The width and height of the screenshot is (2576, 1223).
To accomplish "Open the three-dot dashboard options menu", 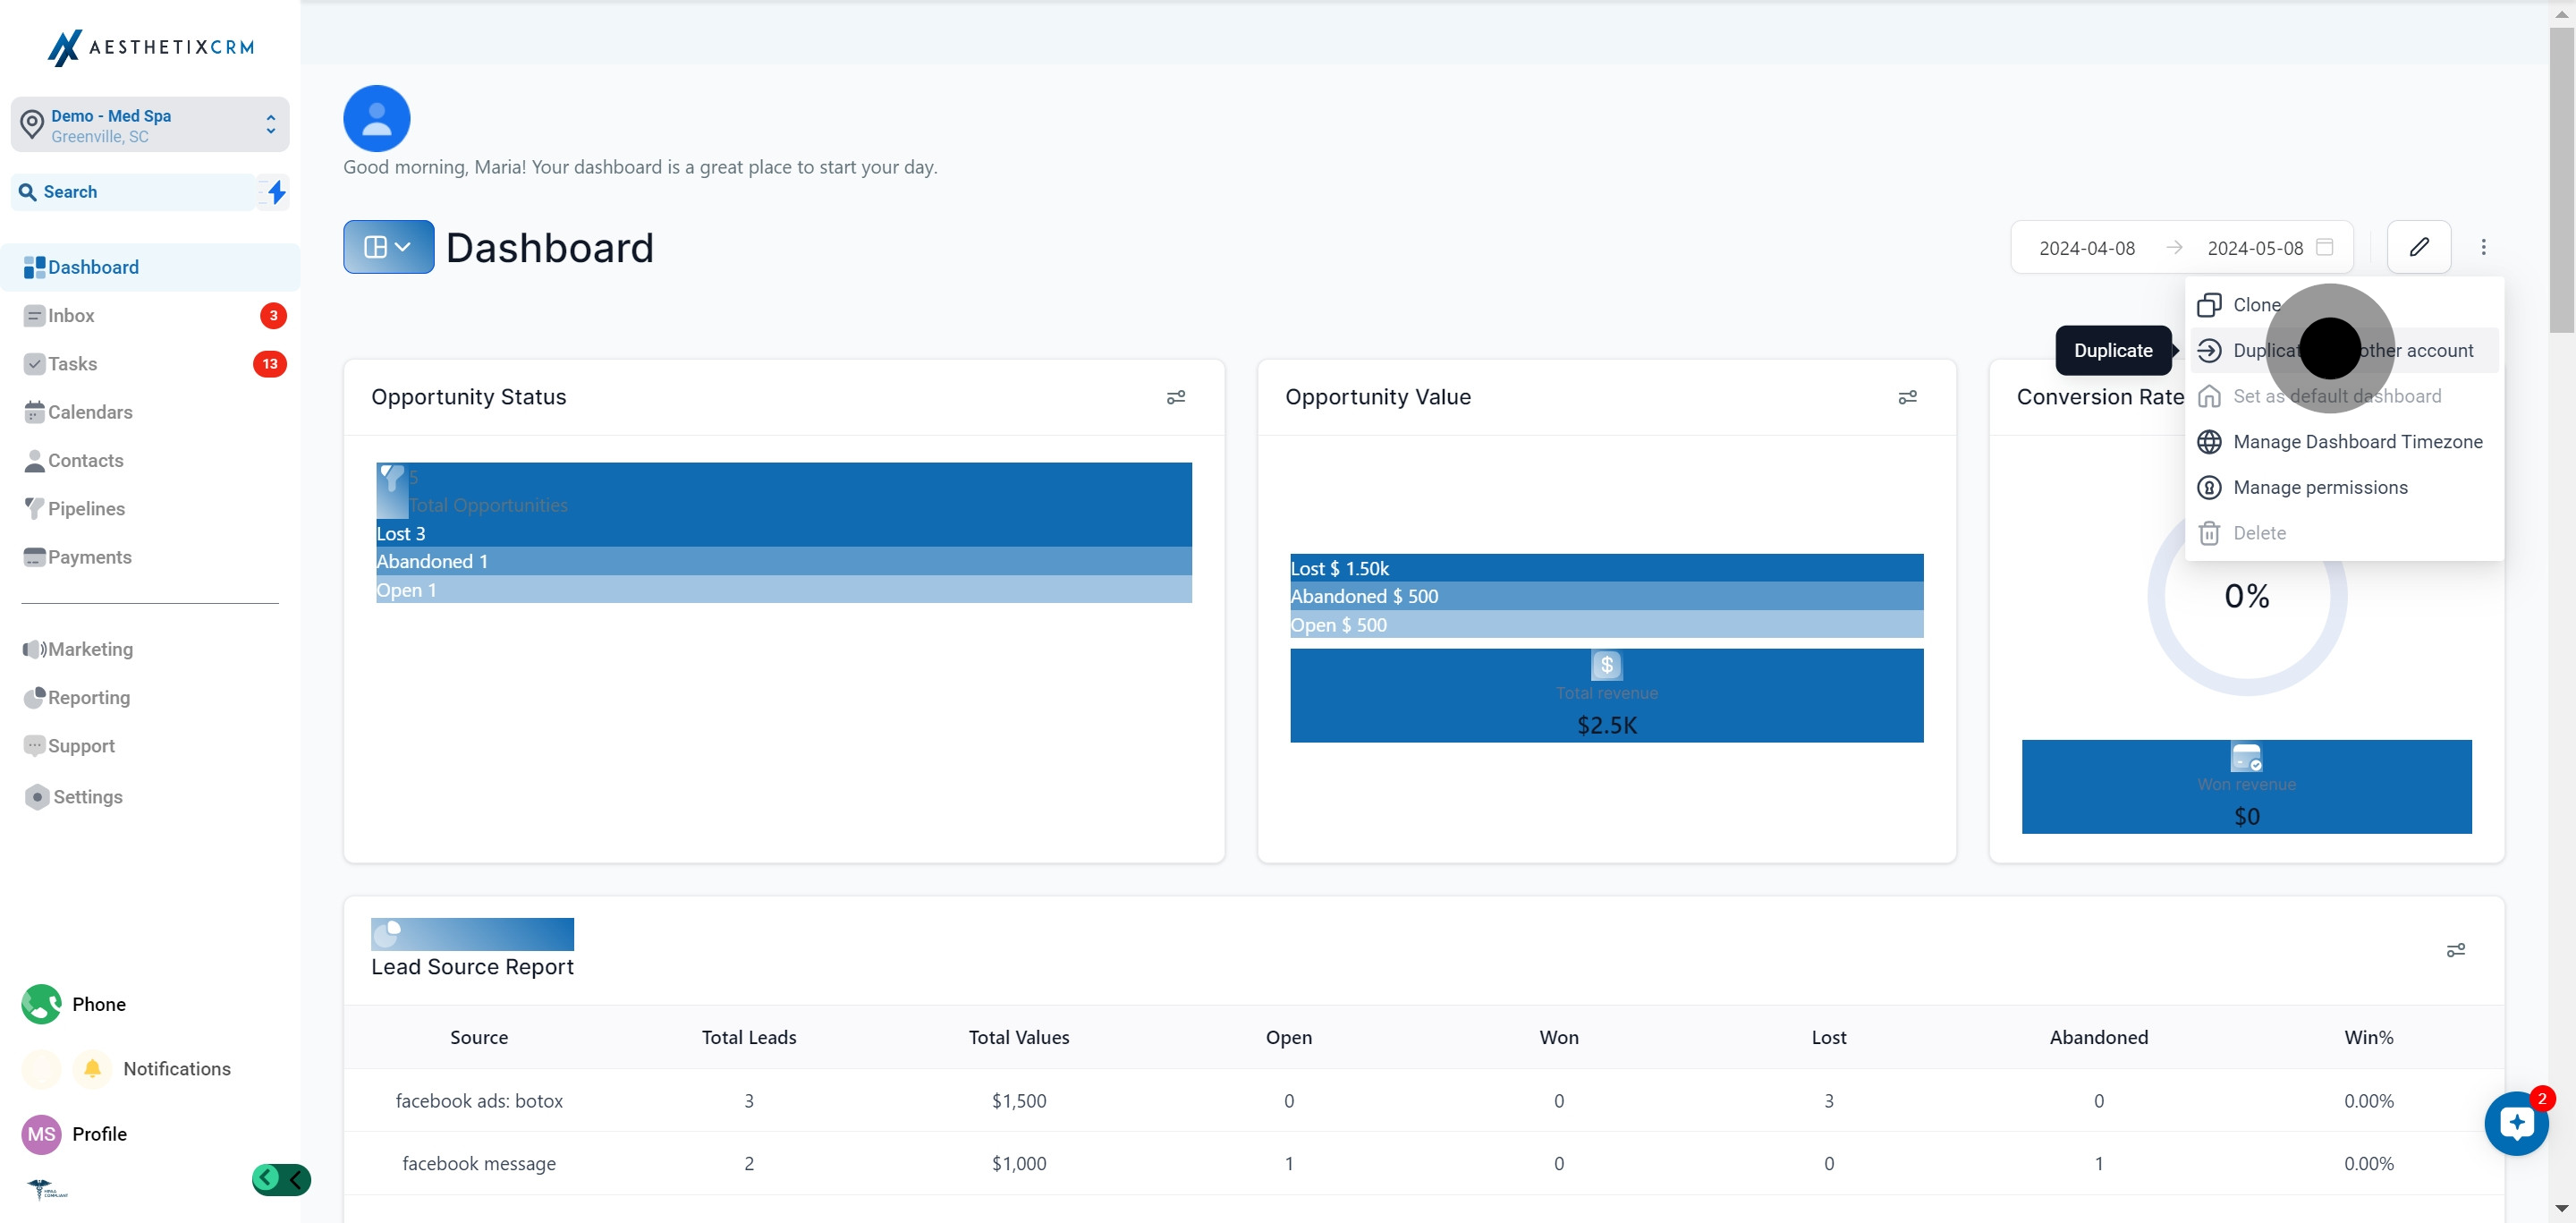I will tap(2483, 247).
